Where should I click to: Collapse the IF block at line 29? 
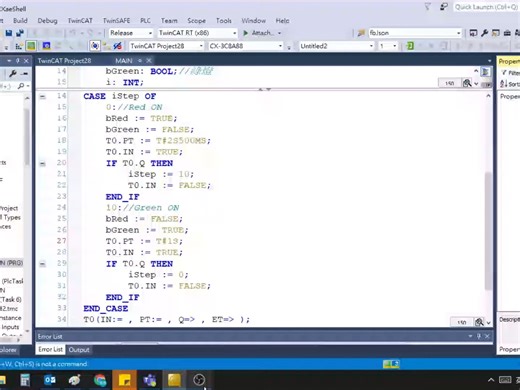[42, 264]
